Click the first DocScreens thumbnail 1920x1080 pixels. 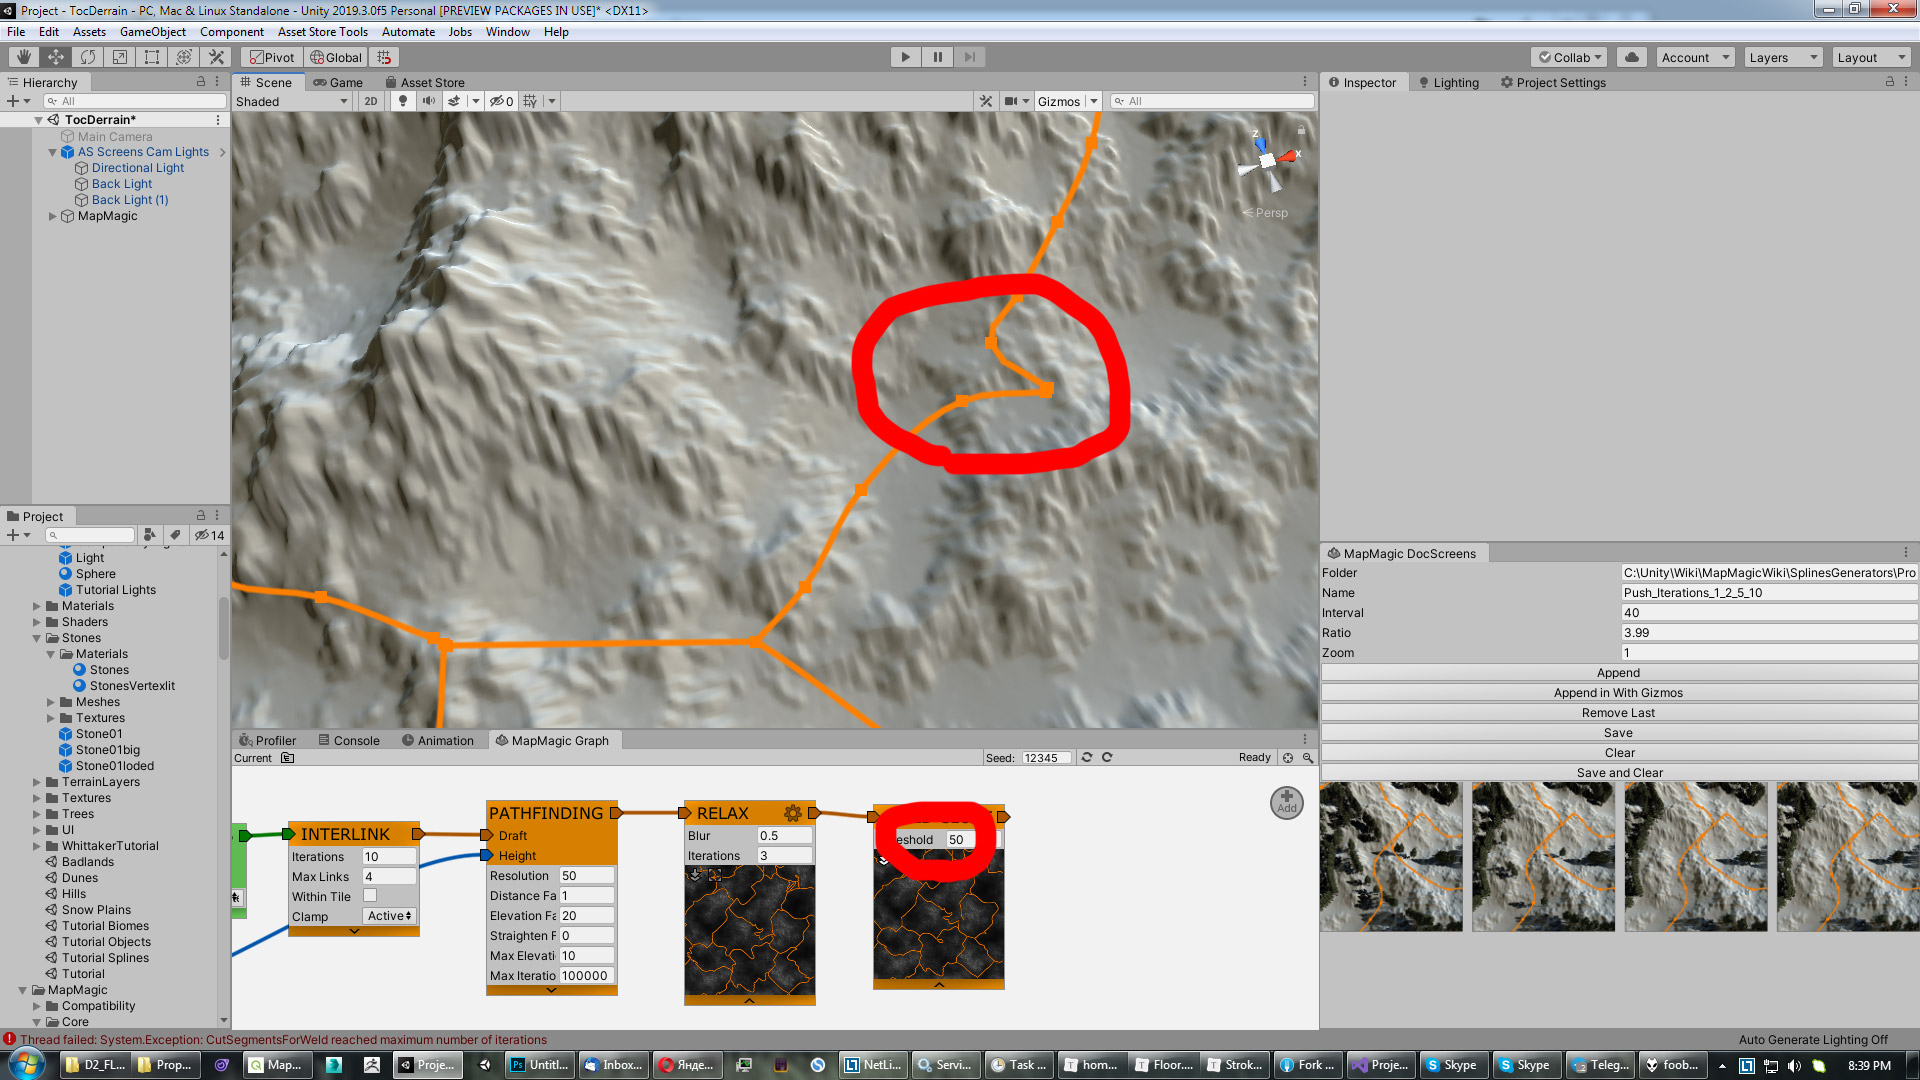tap(1391, 857)
